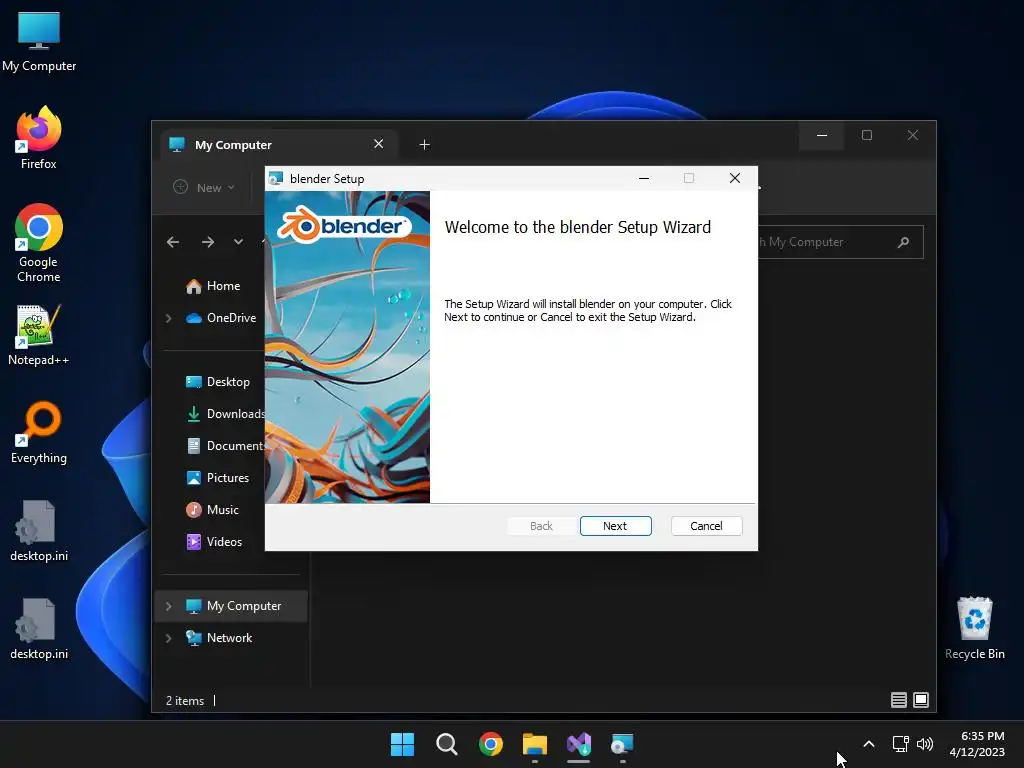Click Explorer forward arrow

pyautogui.click(x=208, y=242)
